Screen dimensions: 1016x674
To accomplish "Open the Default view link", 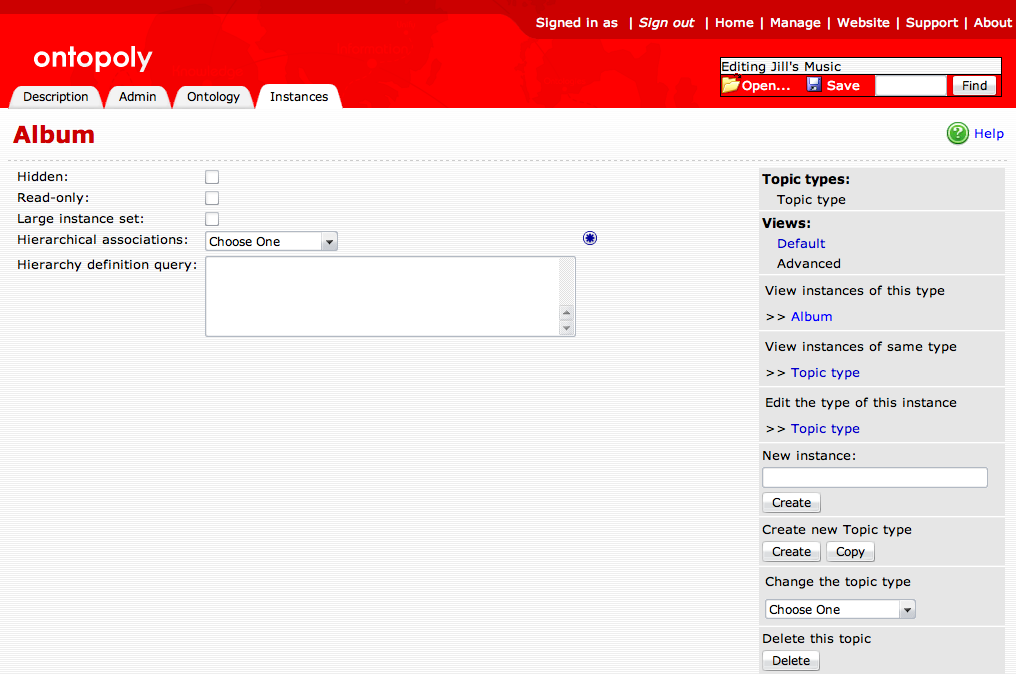I will (x=800, y=243).
